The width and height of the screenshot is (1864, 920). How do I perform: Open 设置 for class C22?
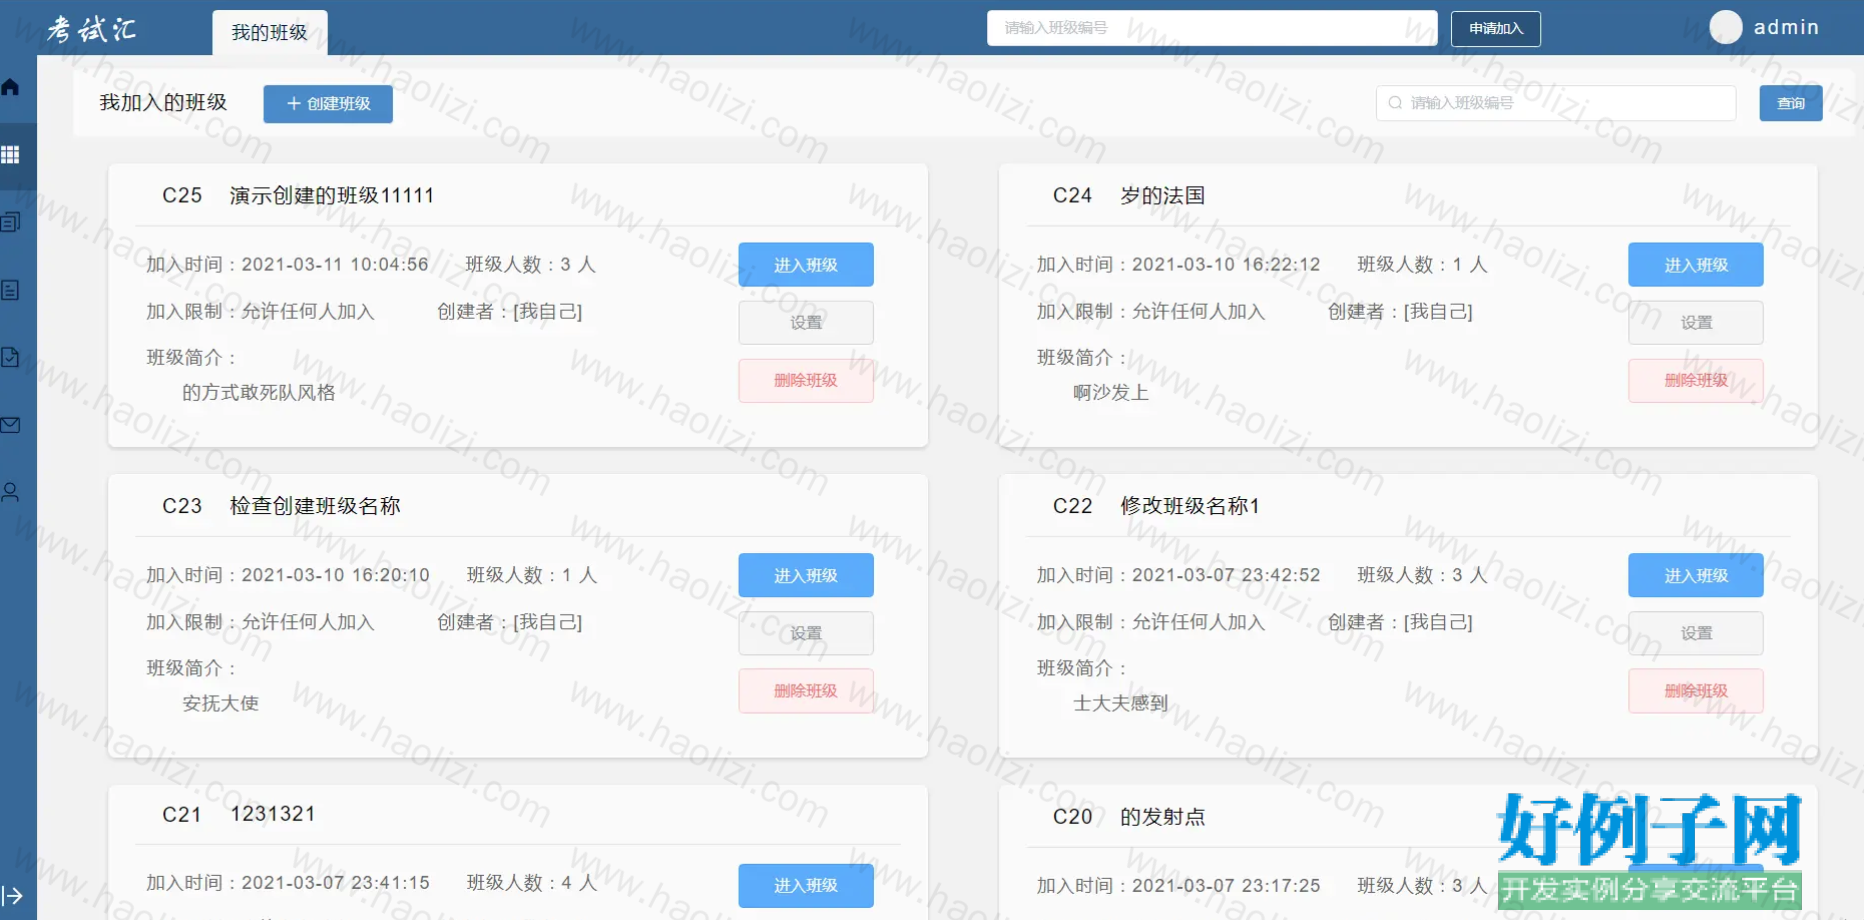pos(1696,634)
